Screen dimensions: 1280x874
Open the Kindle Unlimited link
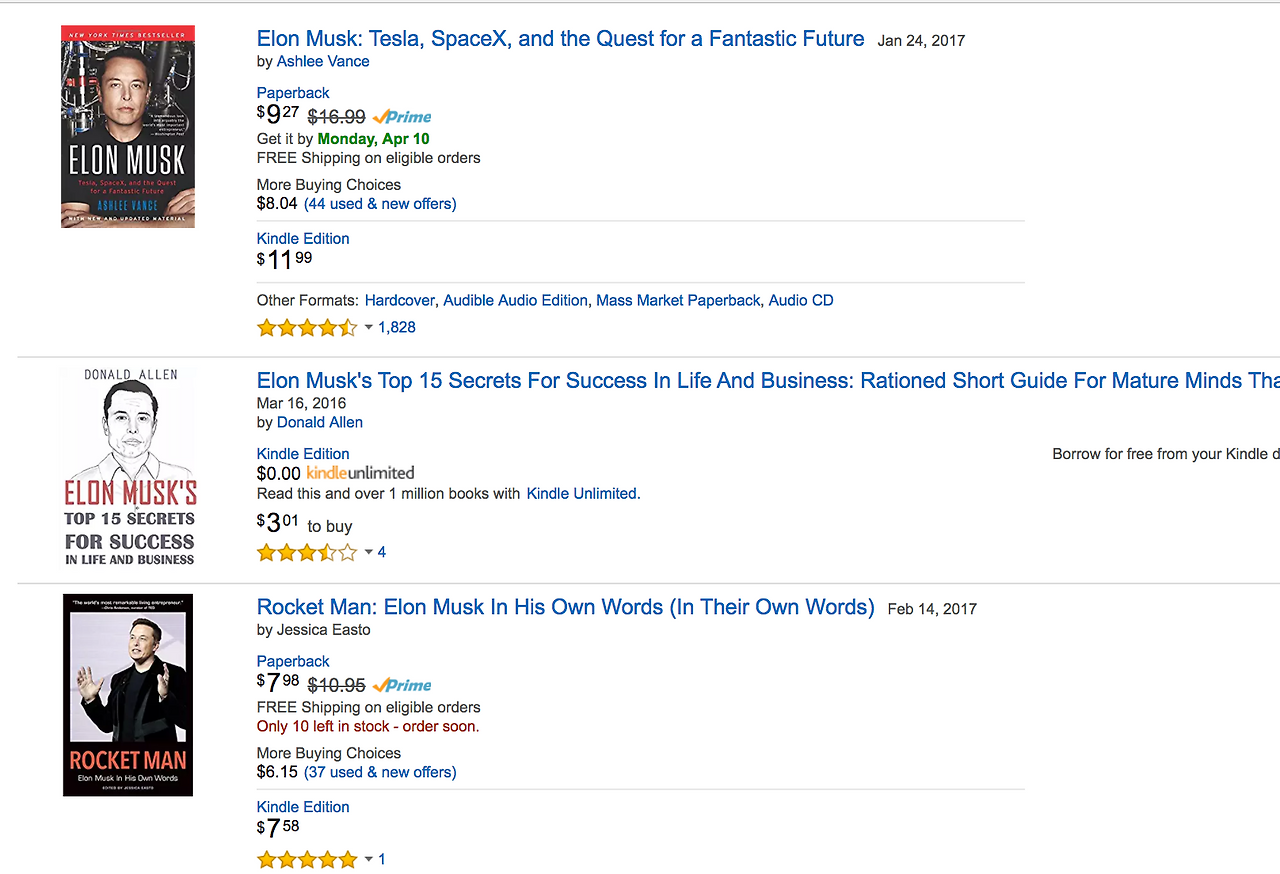point(582,494)
